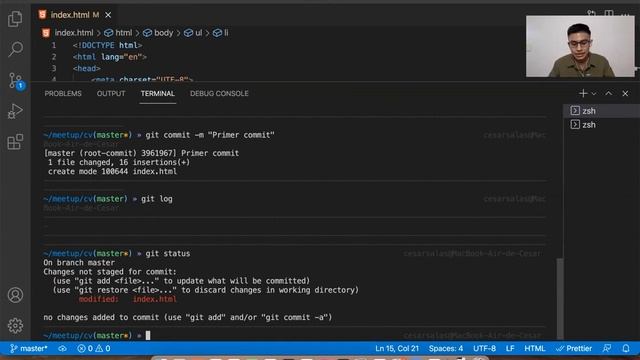Select the index.html editor tab

[75, 15]
